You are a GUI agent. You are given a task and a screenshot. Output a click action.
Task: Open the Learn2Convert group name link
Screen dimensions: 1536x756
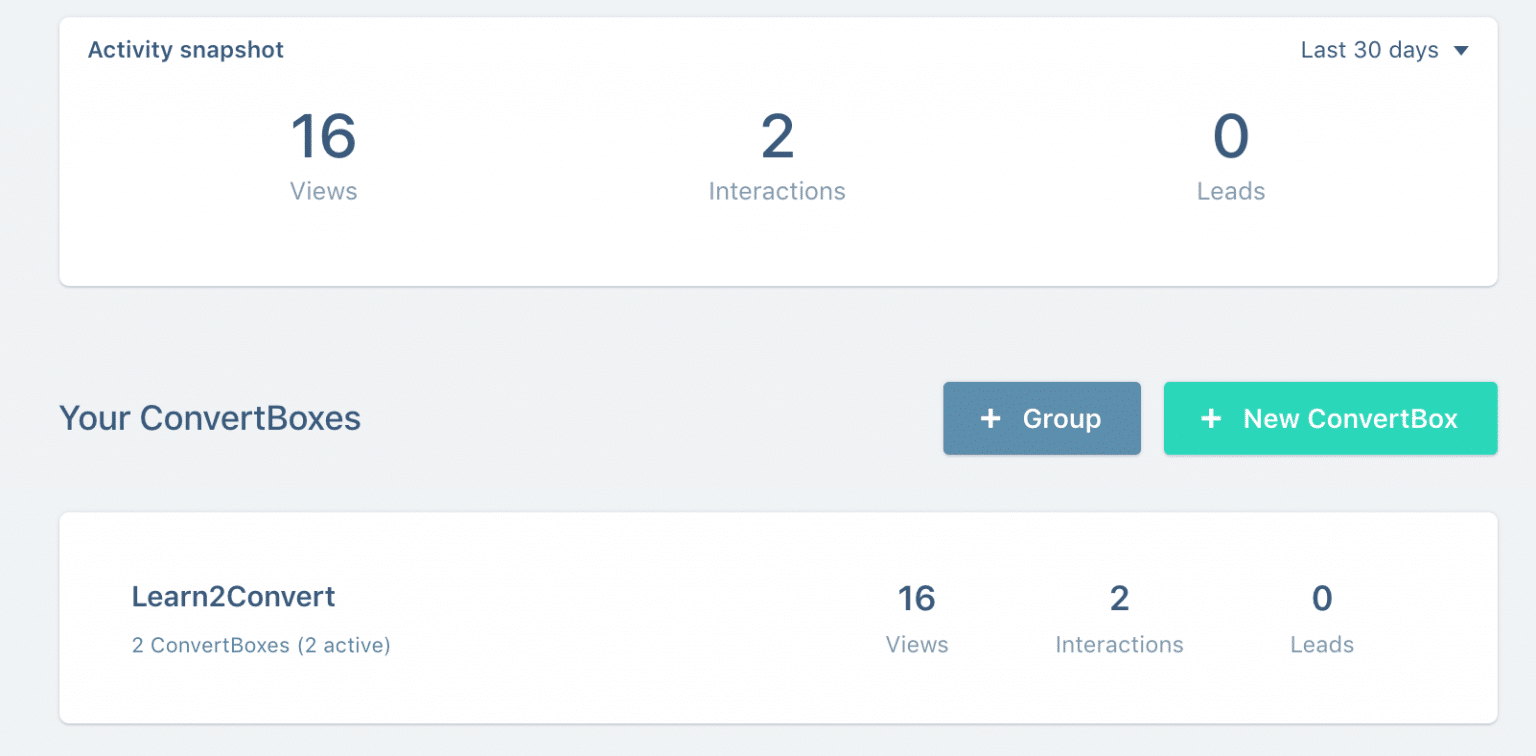coord(234,596)
